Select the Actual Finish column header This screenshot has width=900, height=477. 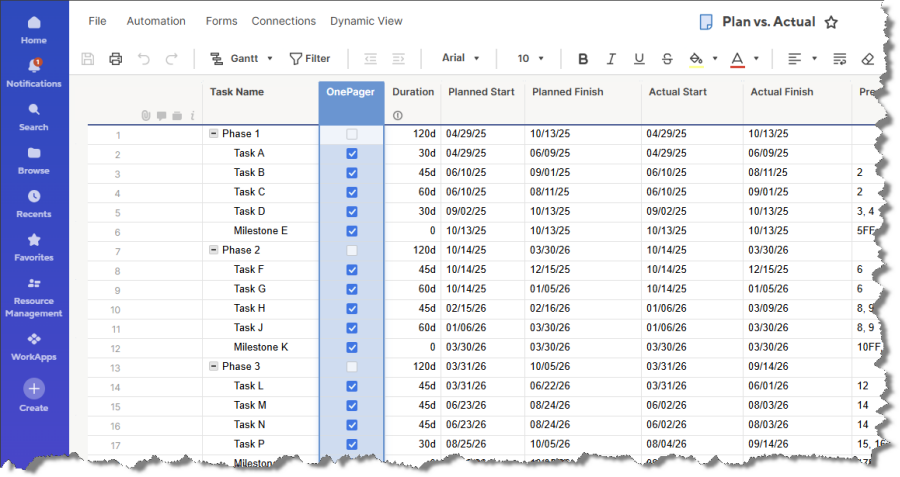(x=797, y=103)
